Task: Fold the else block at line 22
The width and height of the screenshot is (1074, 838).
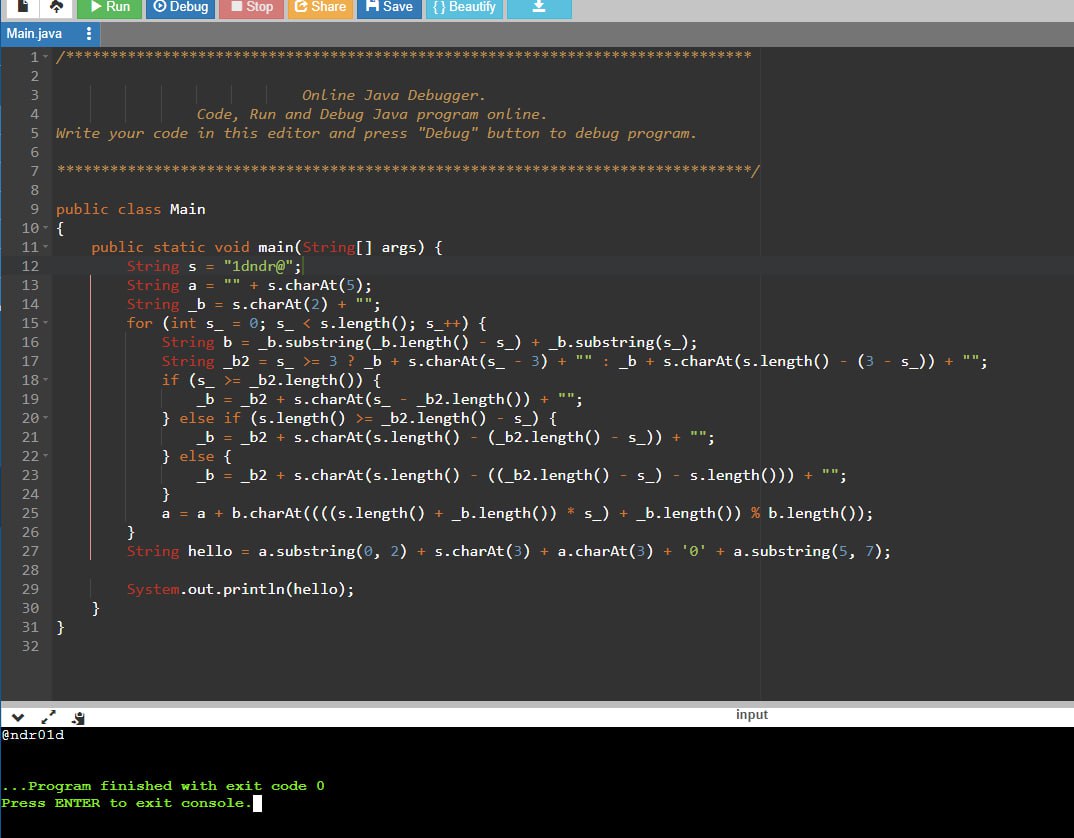Action: coord(46,456)
